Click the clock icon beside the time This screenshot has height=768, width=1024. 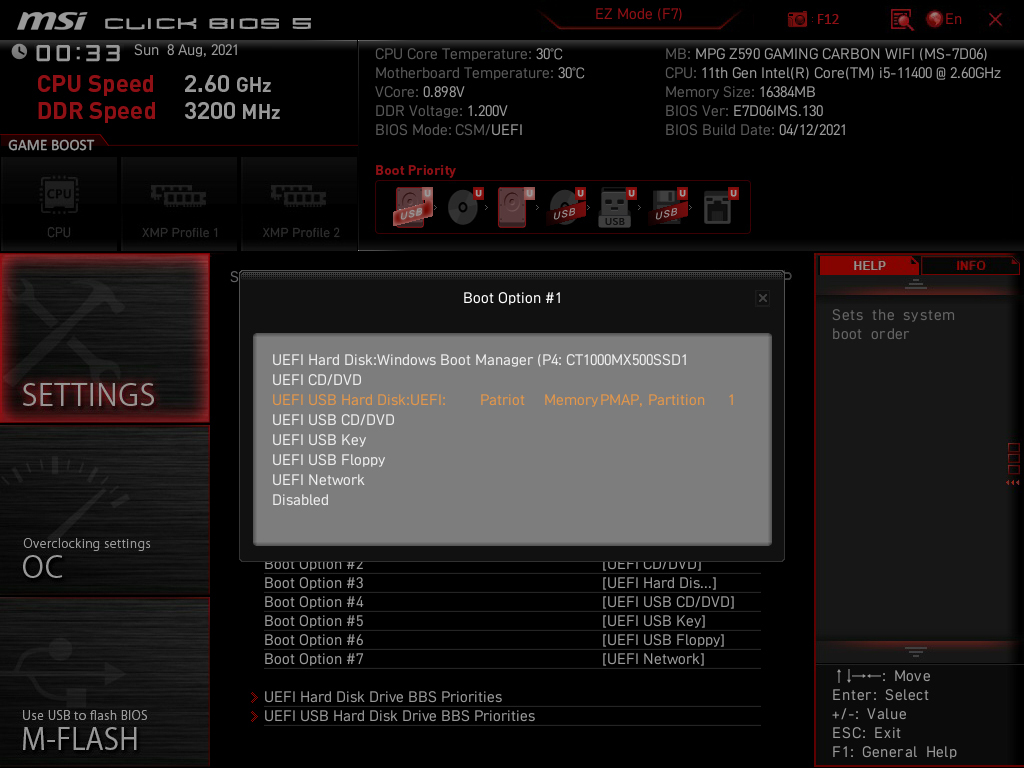point(20,52)
